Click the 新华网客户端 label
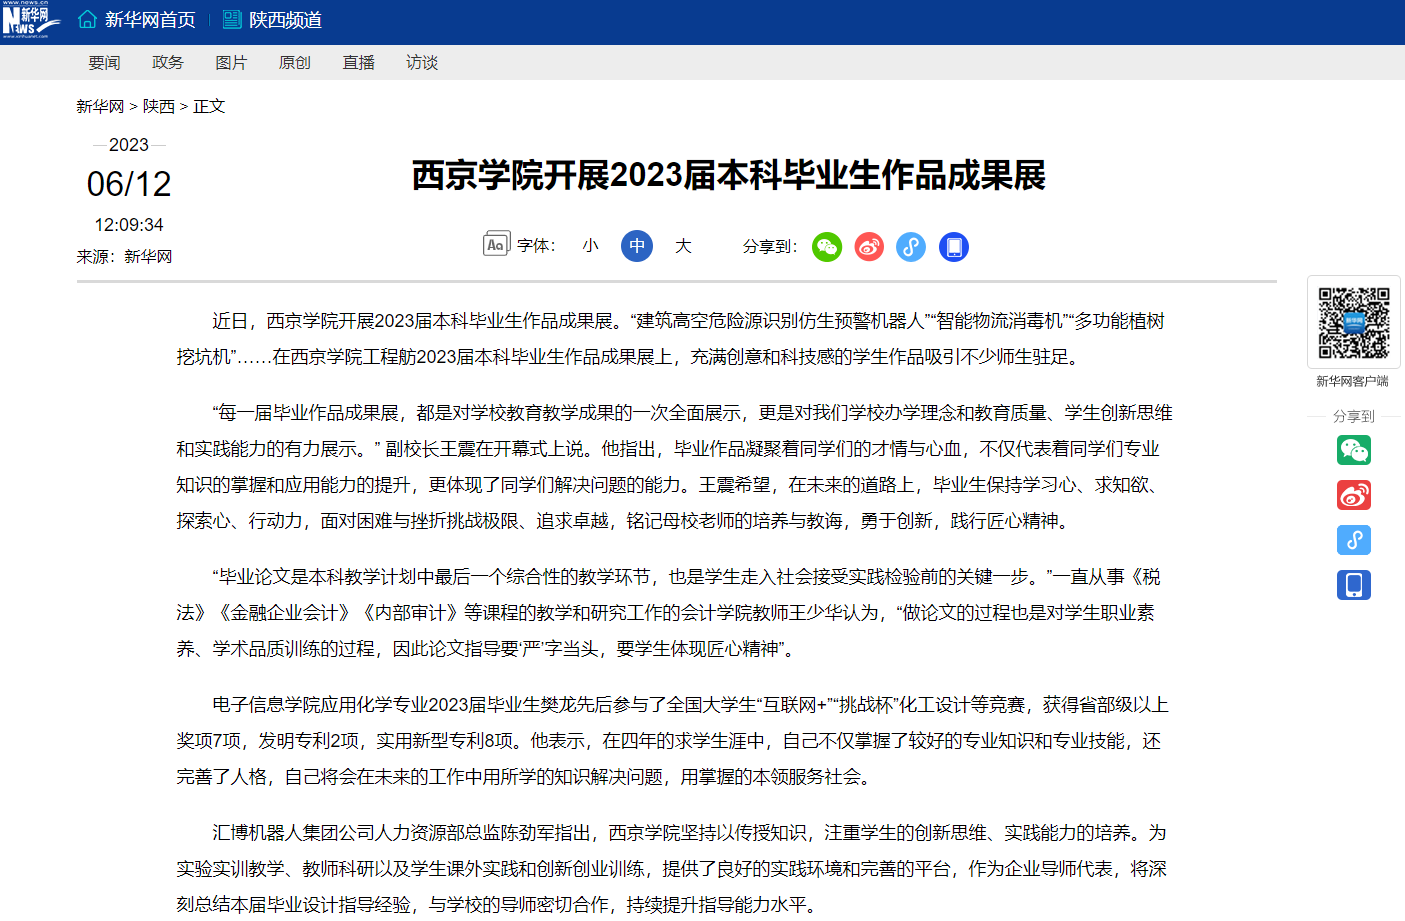1405x921 pixels. [x=1352, y=381]
